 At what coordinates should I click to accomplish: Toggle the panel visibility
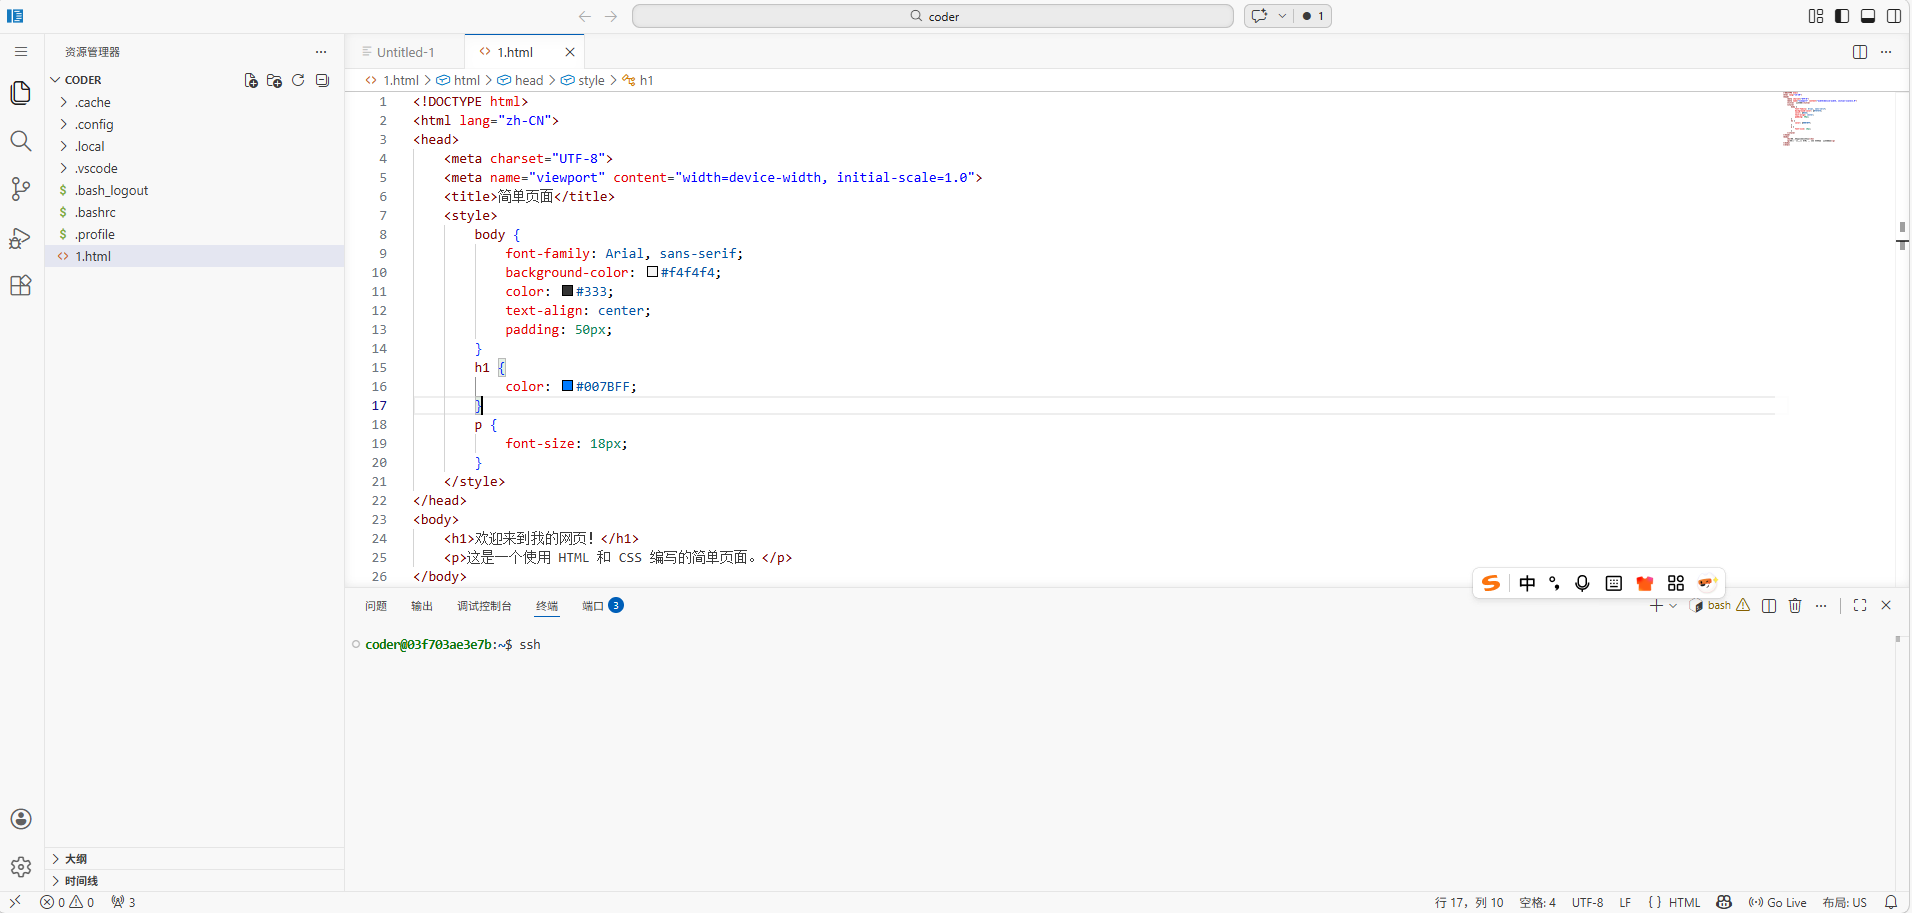(x=1866, y=16)
